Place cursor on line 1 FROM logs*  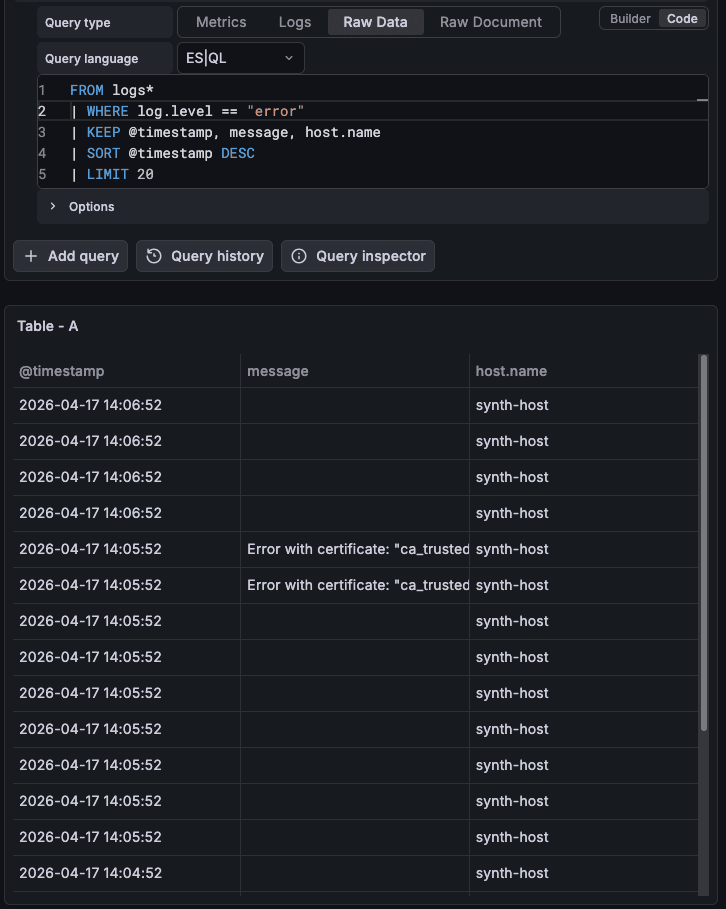[x=111, y=90]
